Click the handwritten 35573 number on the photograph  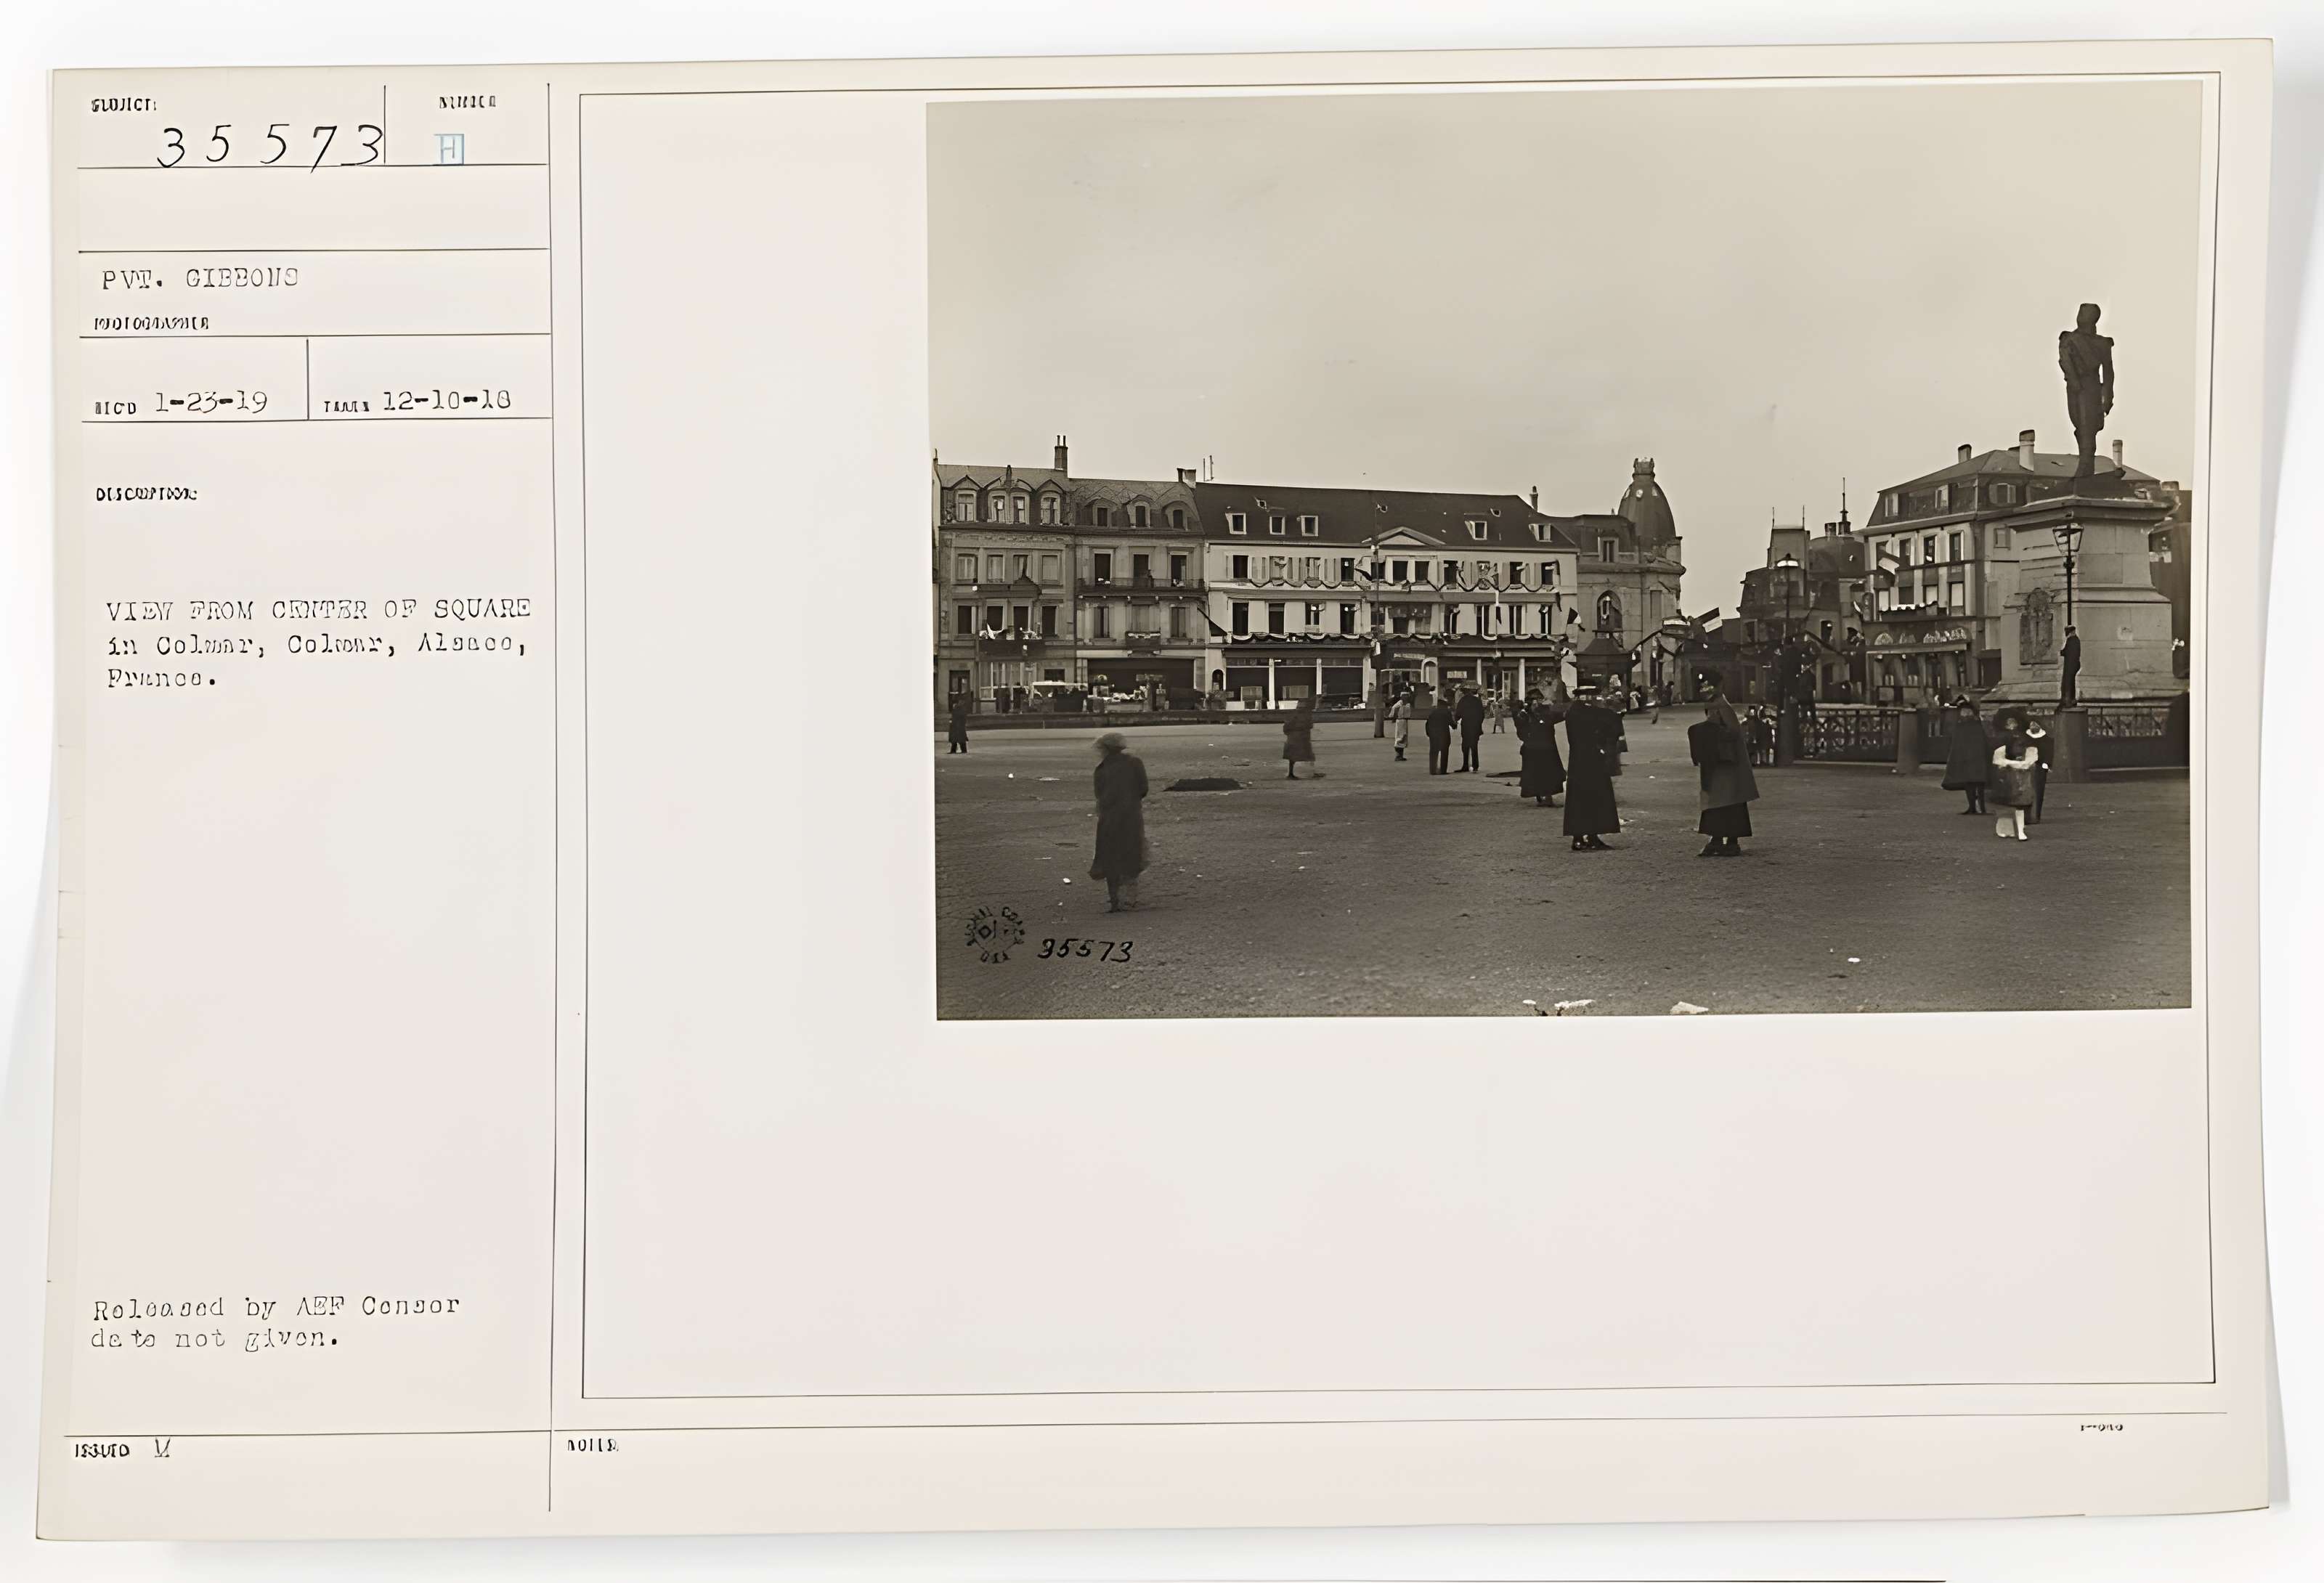1085,950
